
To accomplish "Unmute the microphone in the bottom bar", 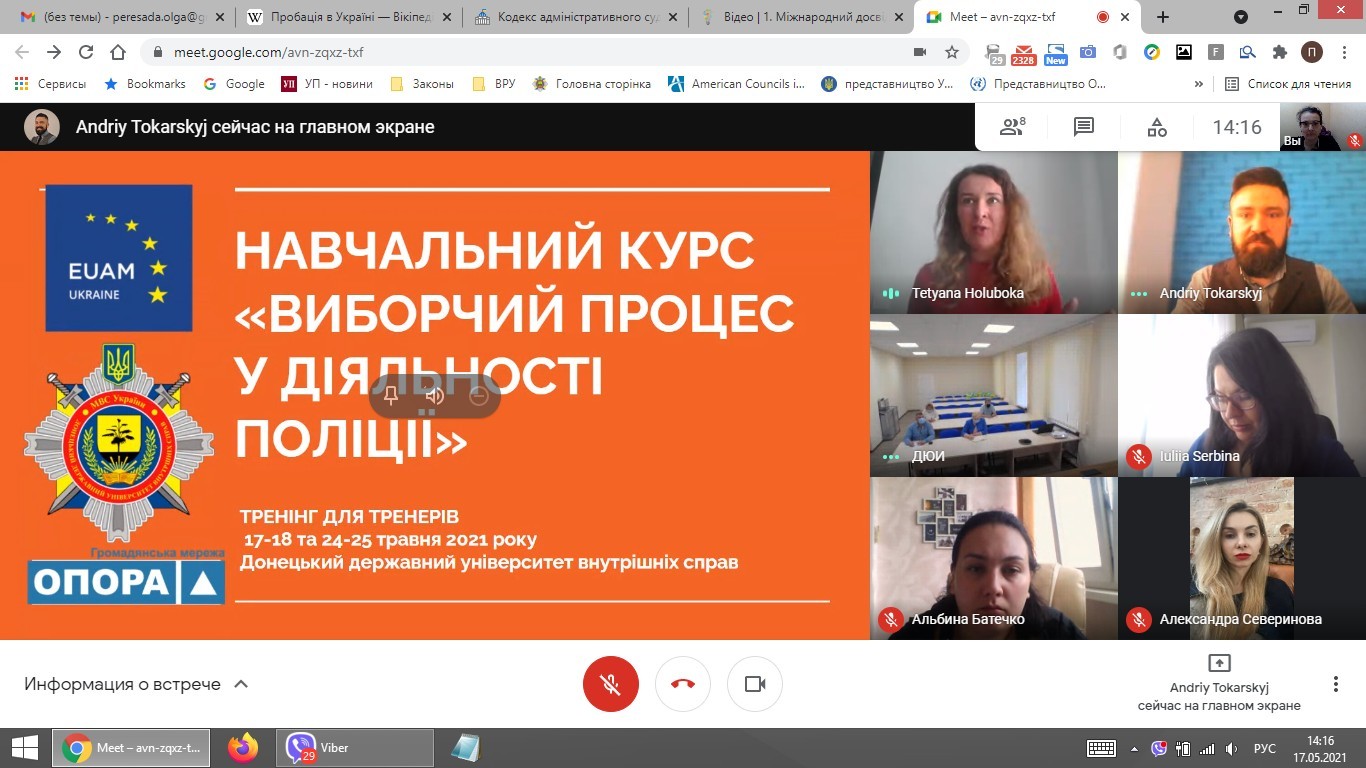I will (x=610, y=684).
